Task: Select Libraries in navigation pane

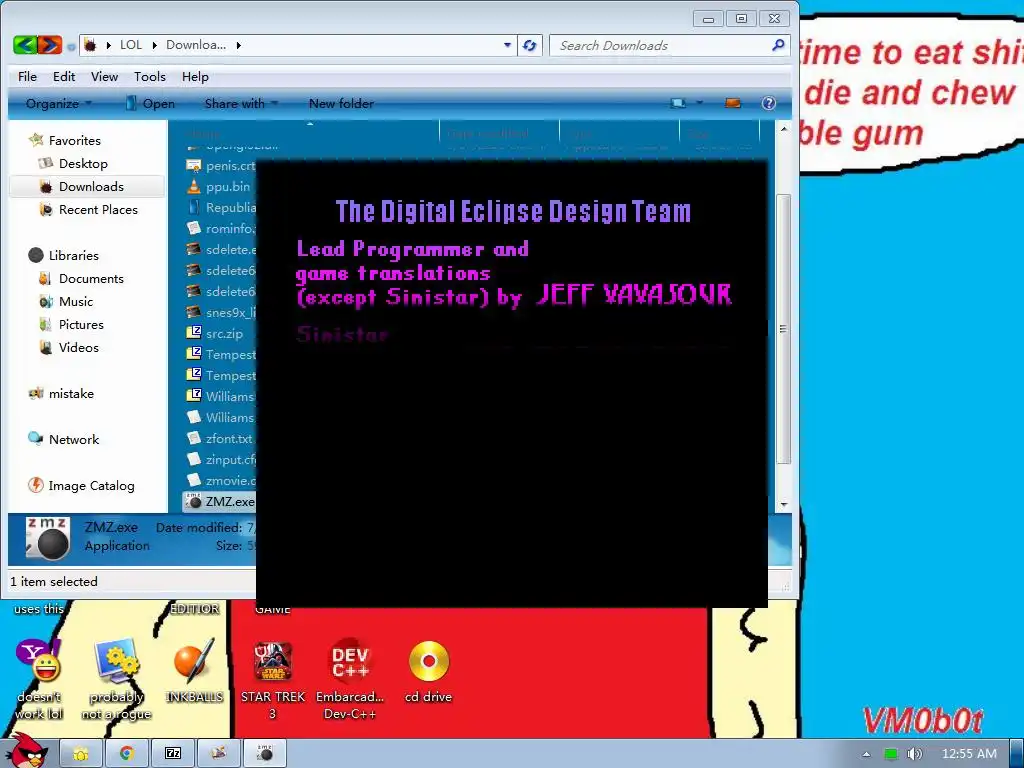Action: pyautogui.click(x=73, y=255)
